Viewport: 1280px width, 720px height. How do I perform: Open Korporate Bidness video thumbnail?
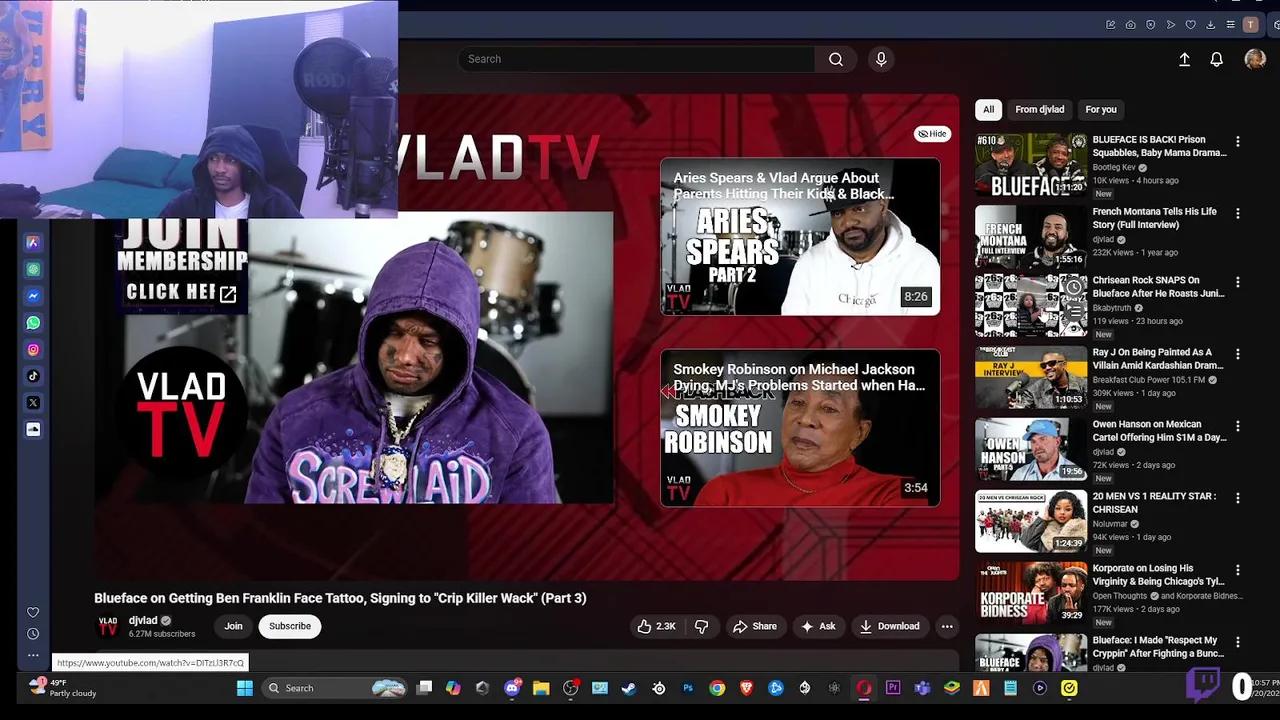tap(1031, 593)
